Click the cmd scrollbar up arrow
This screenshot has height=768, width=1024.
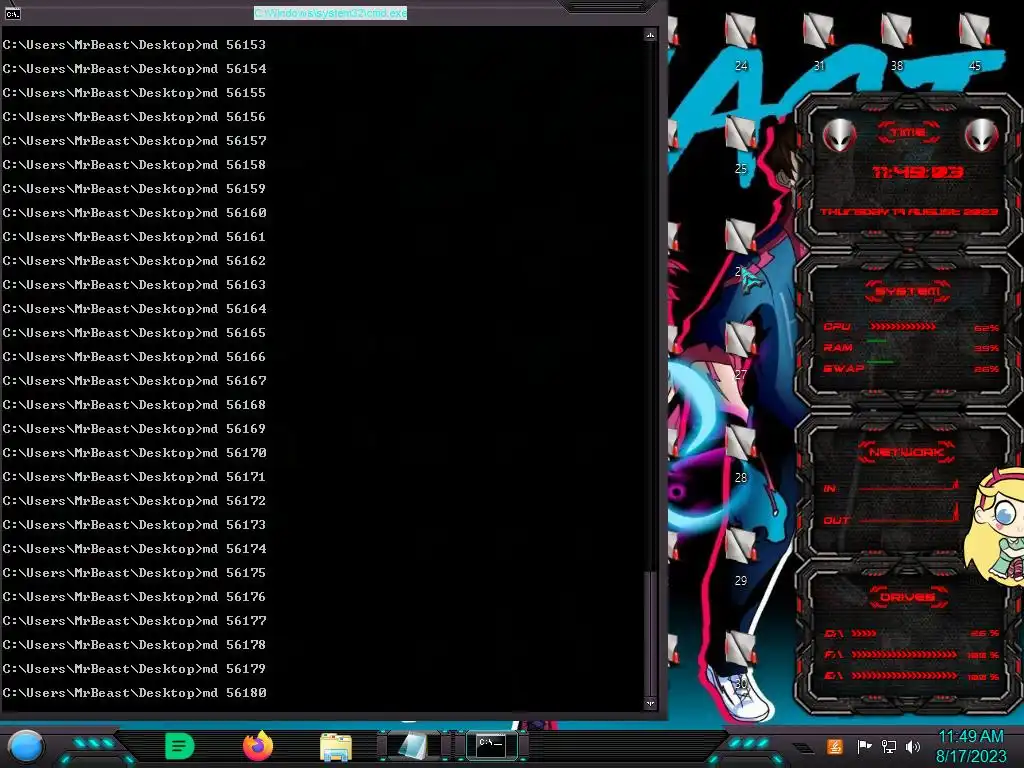tap(650, 35)
